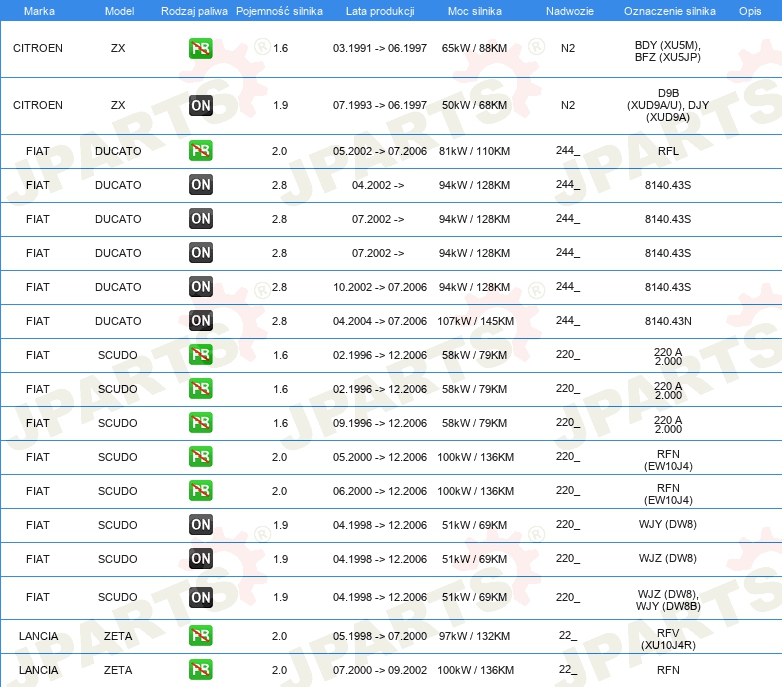Screen dimensions: 782x687
Task: Click the ON icon for the Ducato 107kW / 145KM row
Action: [201, 321]
